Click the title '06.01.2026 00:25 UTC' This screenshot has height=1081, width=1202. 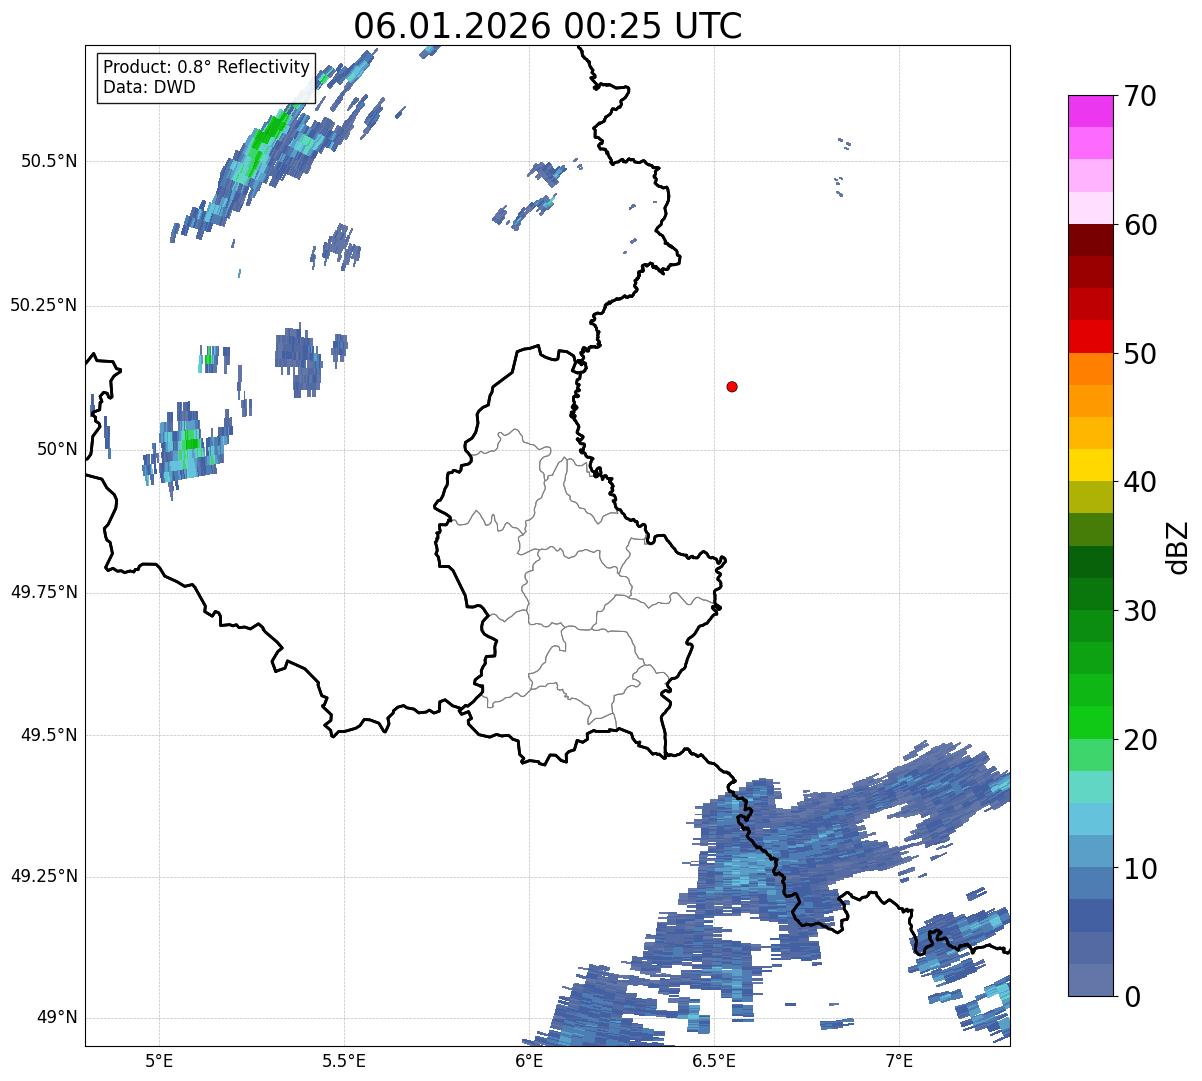click(x=548, y=26)
